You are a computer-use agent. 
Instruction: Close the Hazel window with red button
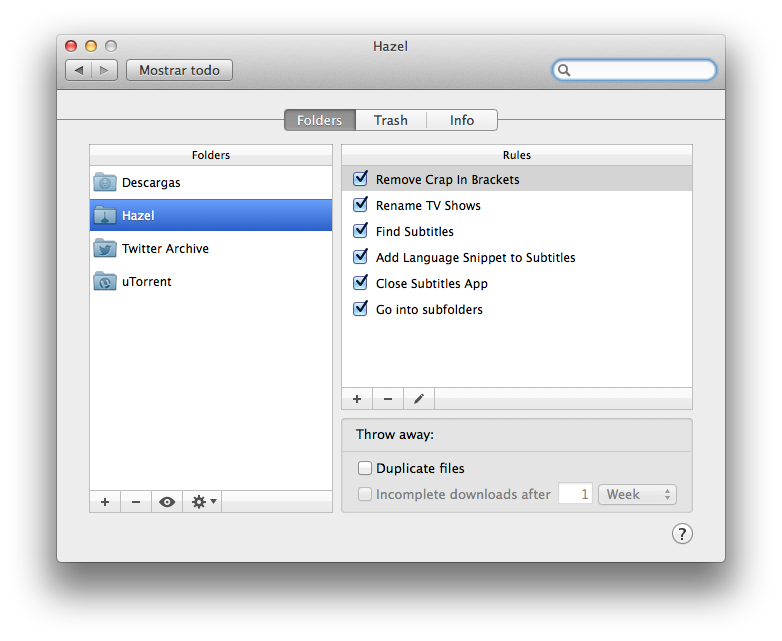point(71,46)
